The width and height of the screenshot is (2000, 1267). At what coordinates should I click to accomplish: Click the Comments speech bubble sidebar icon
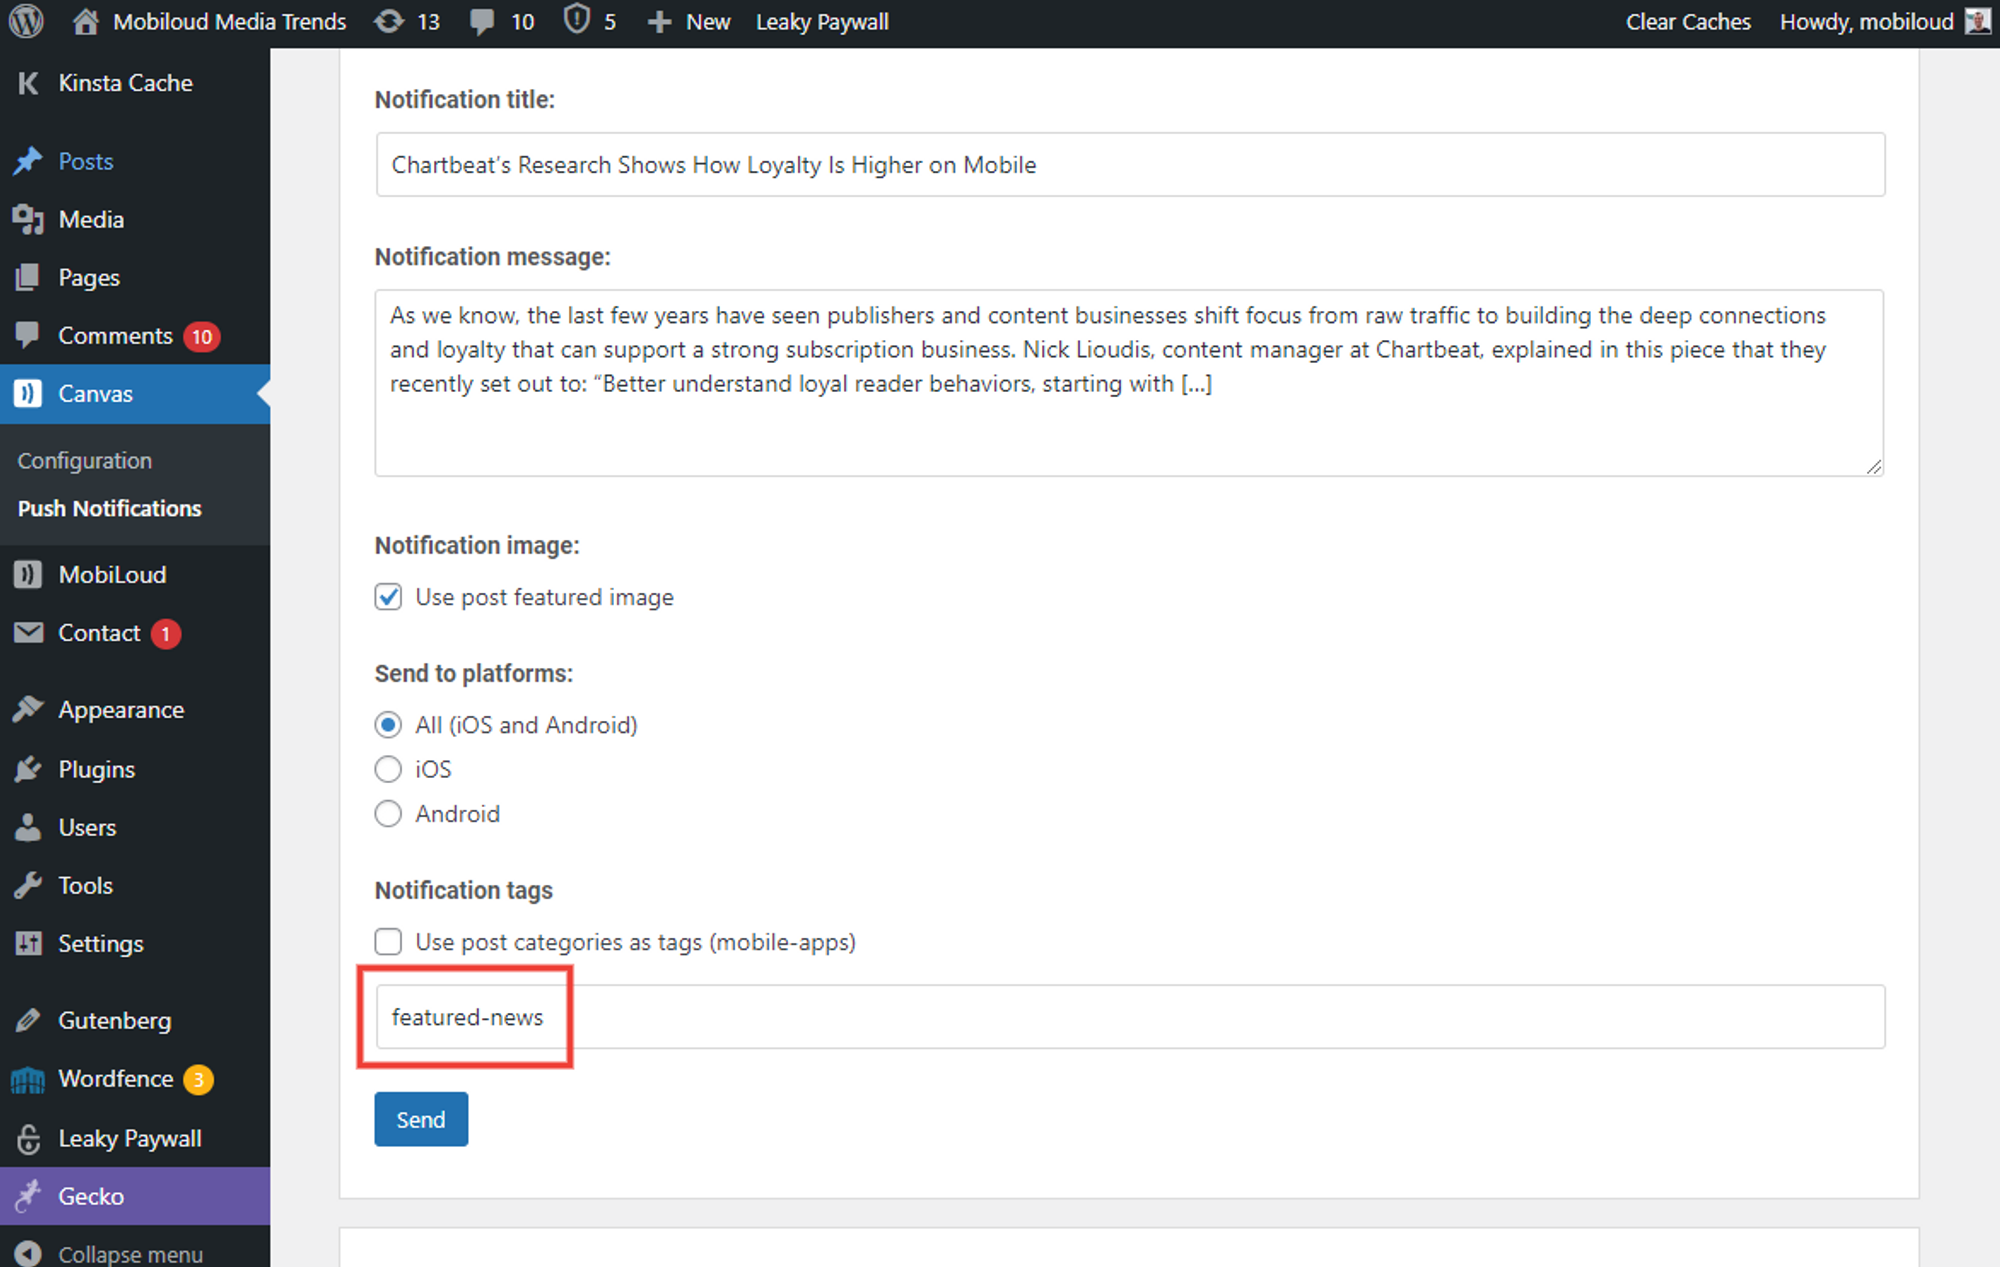(x=28, y=335)
